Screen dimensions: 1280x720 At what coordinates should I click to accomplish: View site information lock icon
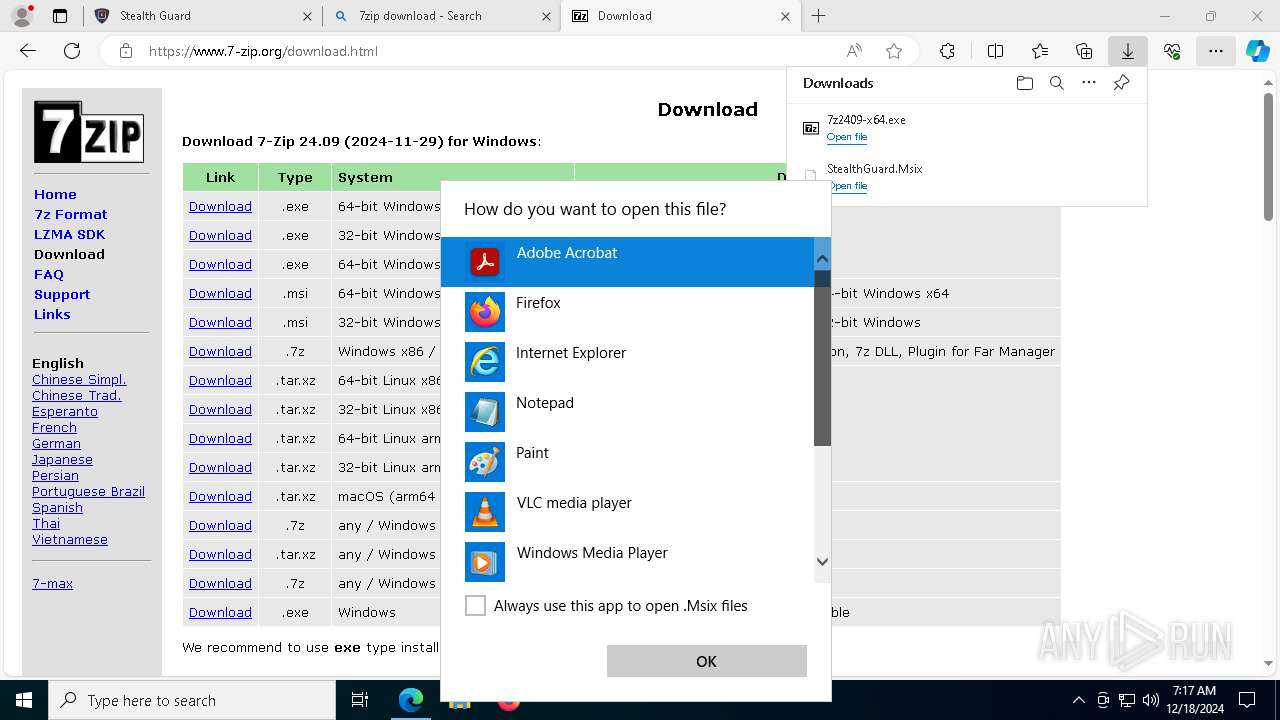125,51
